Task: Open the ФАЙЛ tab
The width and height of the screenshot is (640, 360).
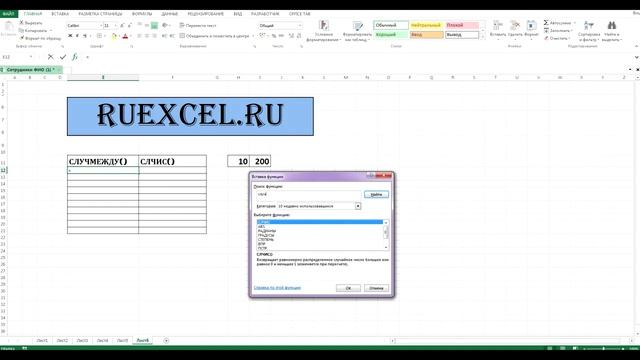Action: (x=8, y=13)
